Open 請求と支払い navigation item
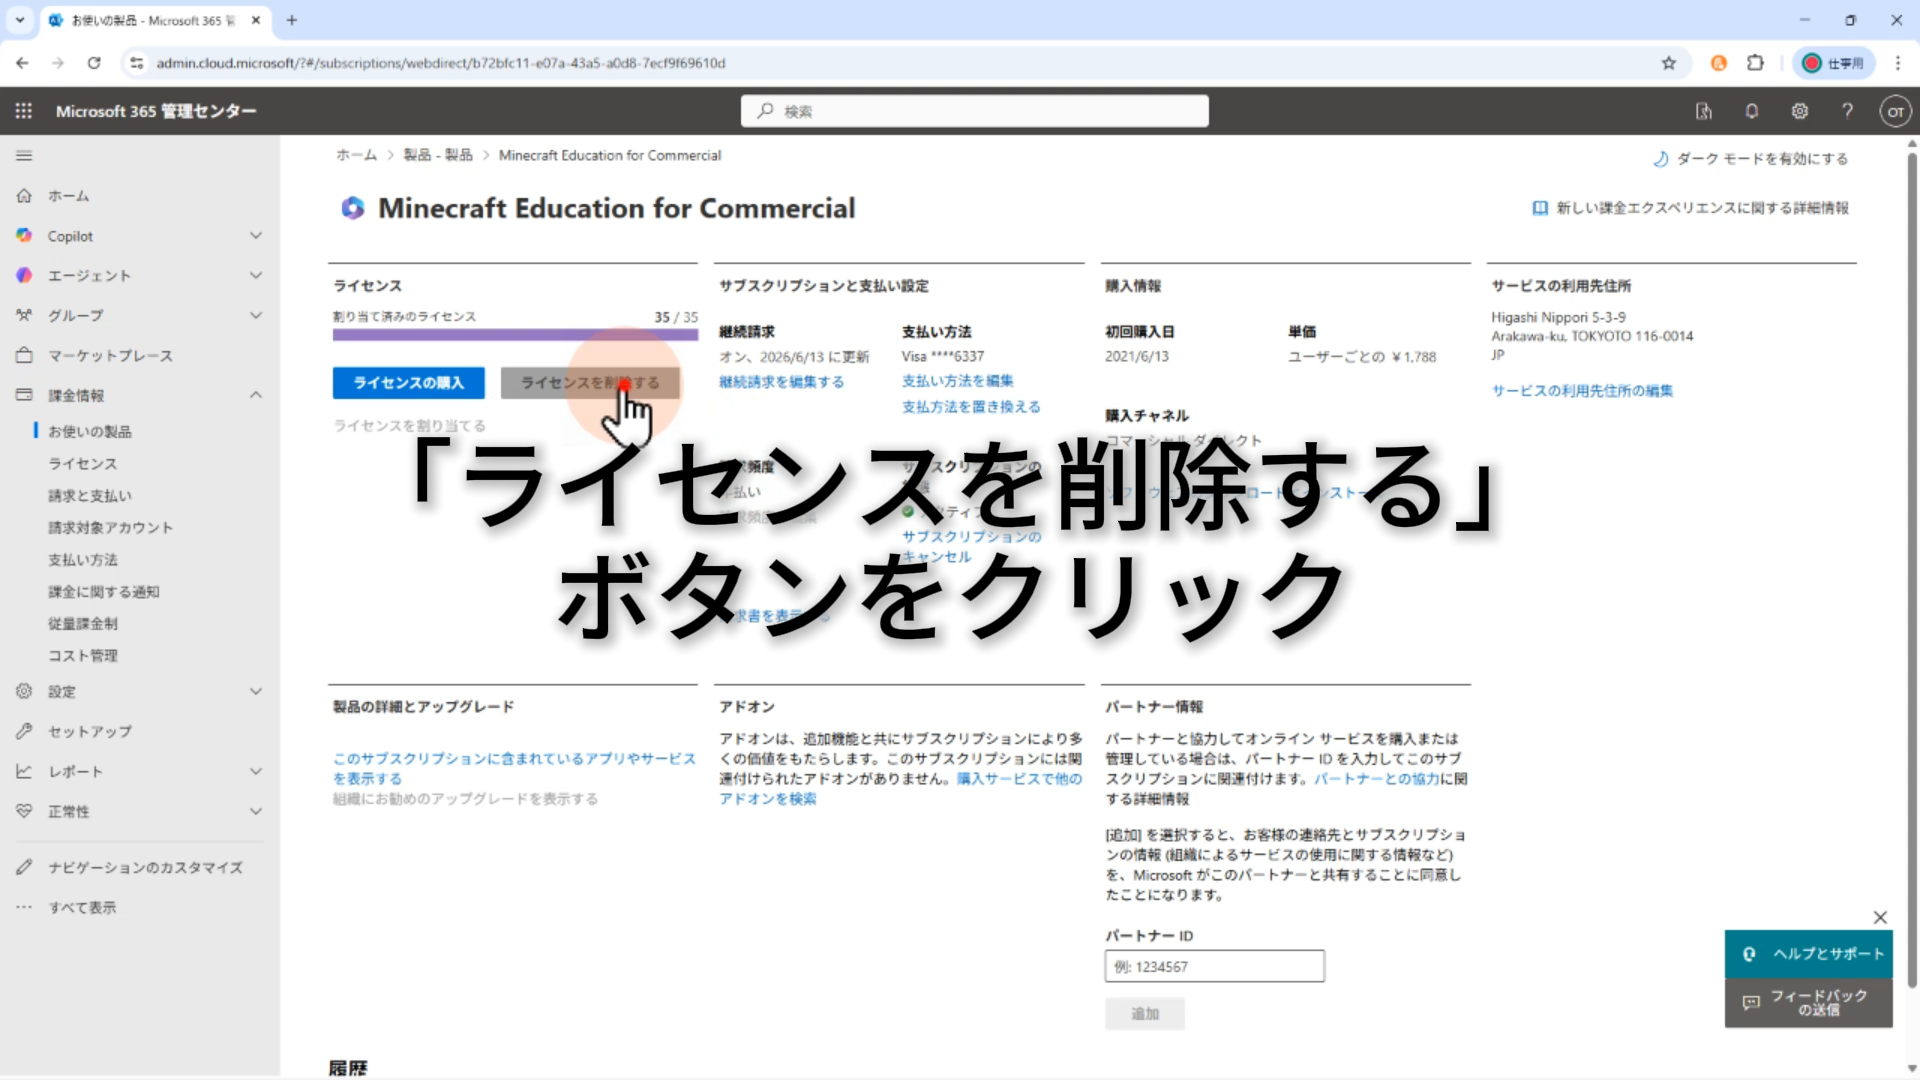Image resolution: width=1920 pixels, height=1080 pixels. pyautogui.click(x=90, y=496)
